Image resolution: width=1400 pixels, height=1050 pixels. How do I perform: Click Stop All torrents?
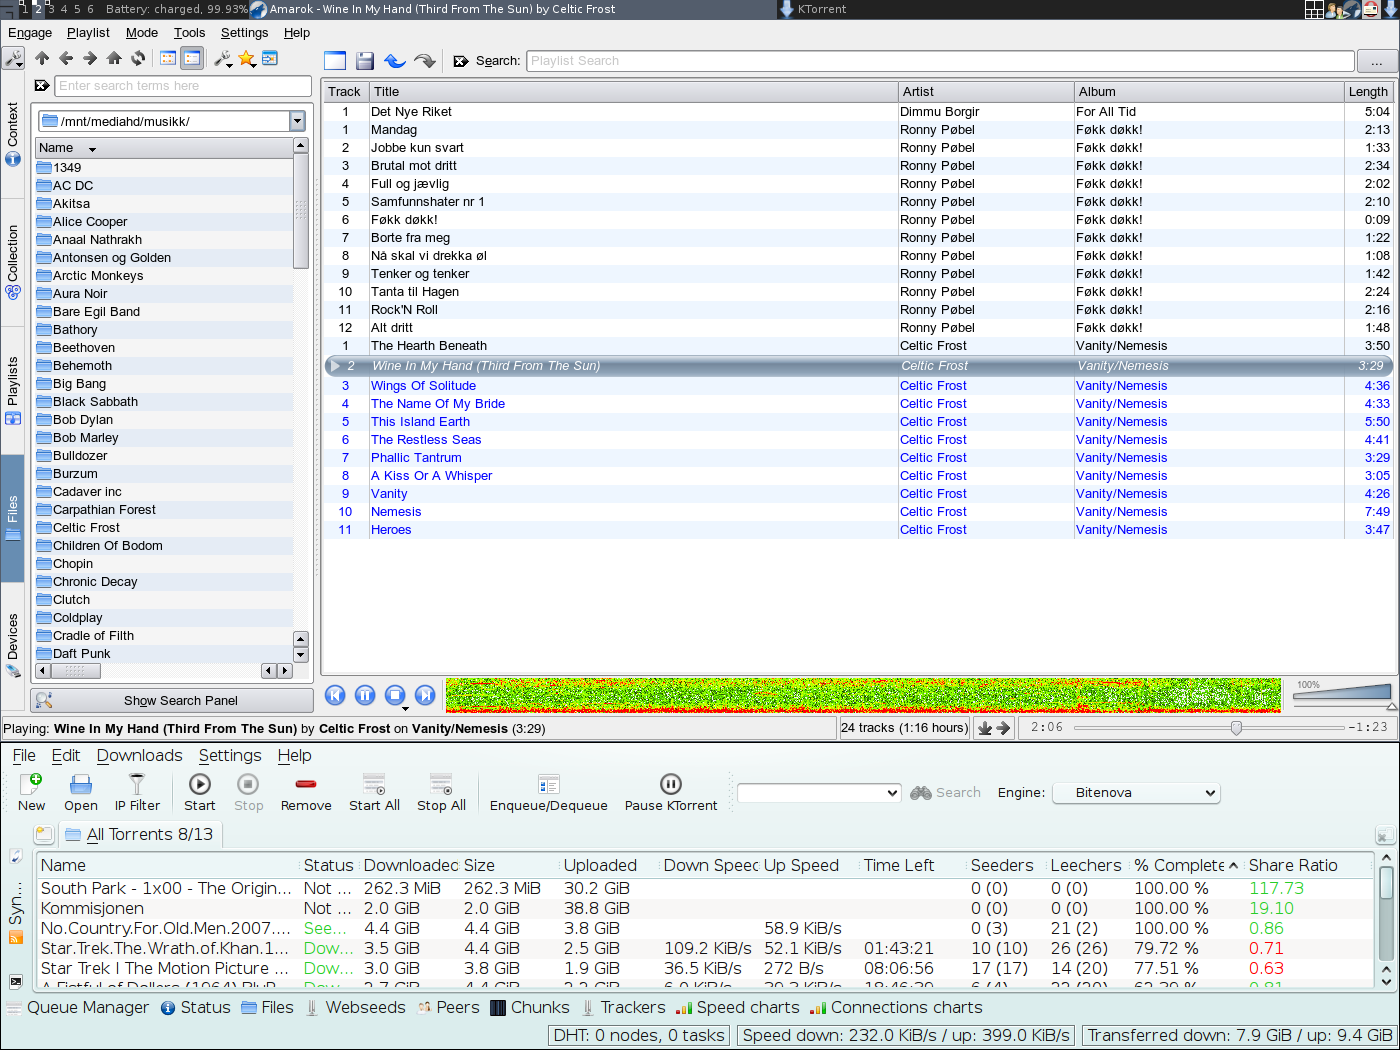(441, 793)
